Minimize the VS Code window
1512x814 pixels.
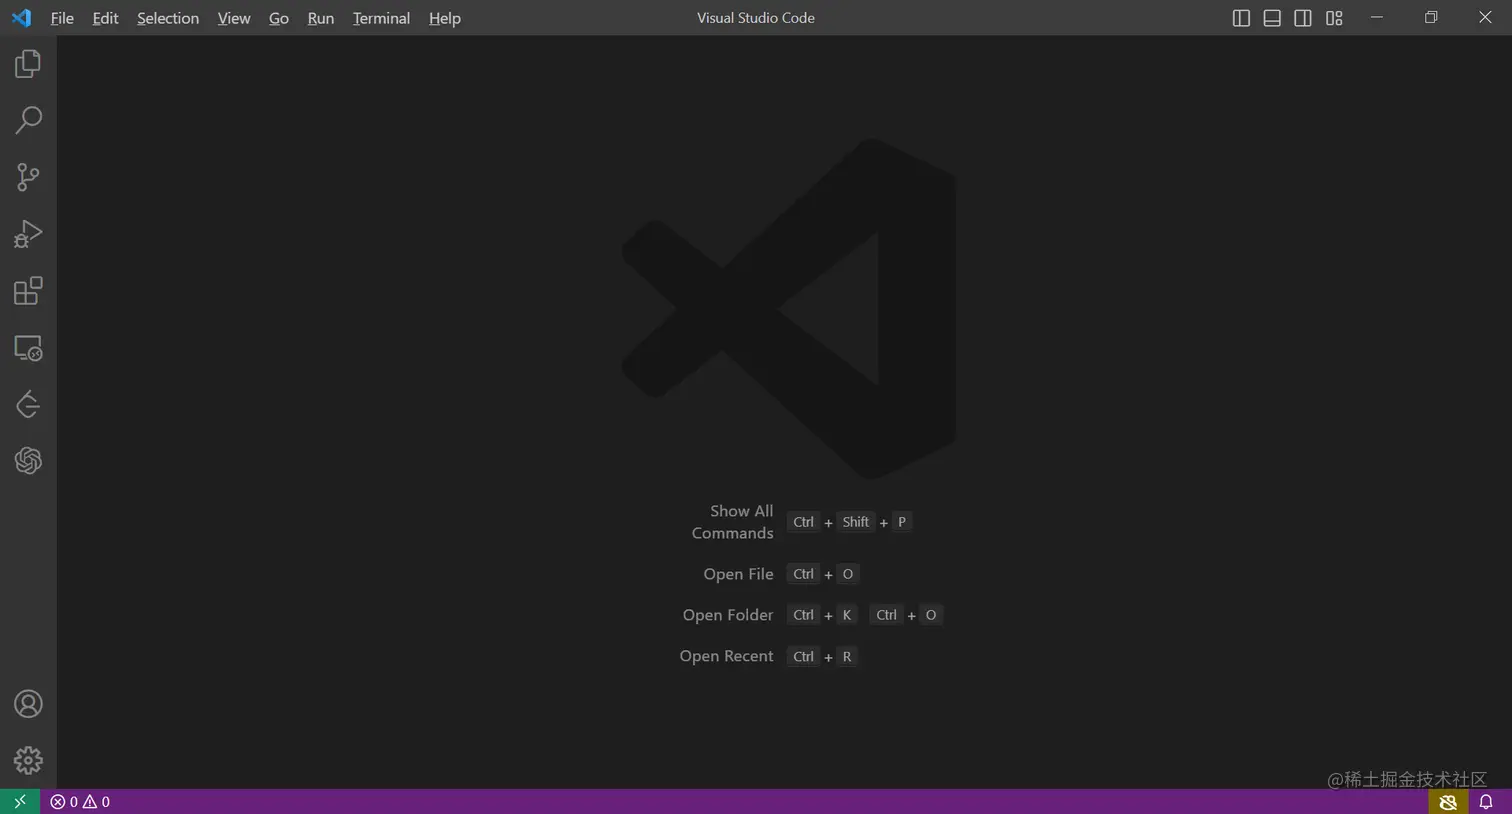point(1377,18)
